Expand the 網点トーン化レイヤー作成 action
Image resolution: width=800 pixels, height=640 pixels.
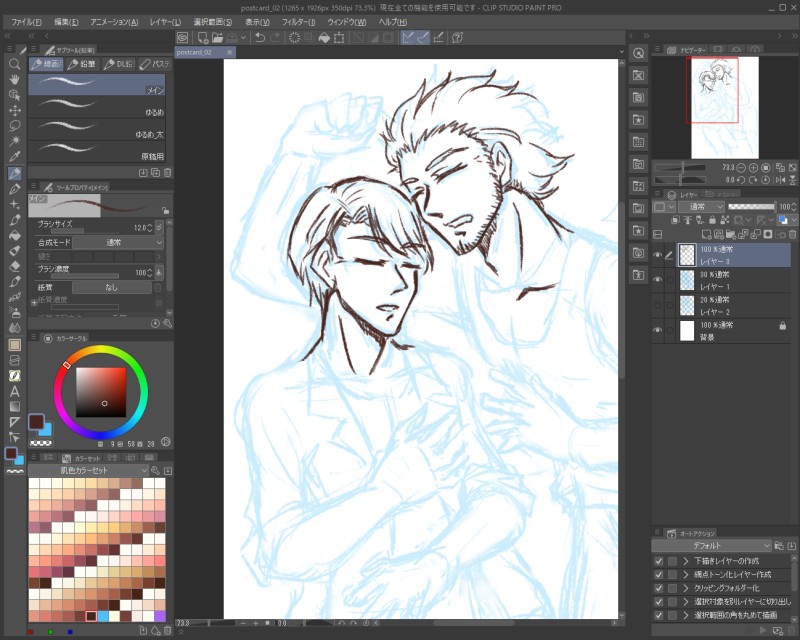[x=686, y=575]
